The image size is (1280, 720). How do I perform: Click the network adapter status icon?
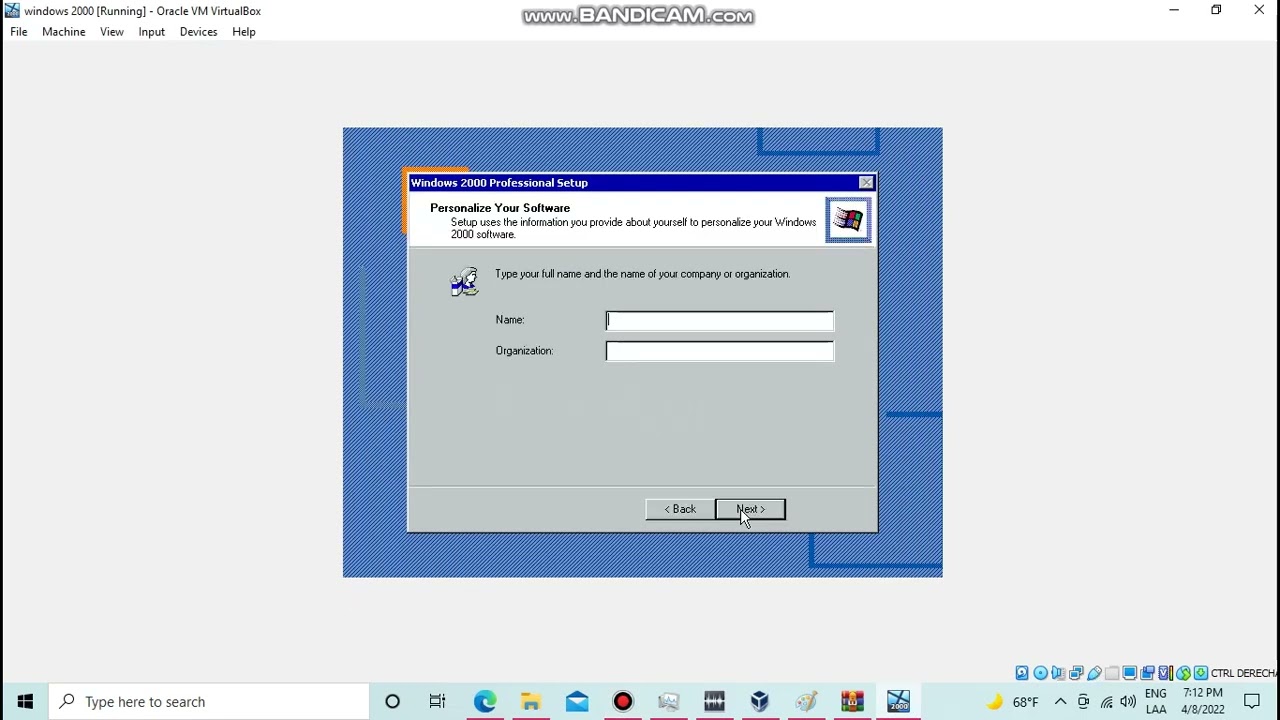pos(1076,673)
